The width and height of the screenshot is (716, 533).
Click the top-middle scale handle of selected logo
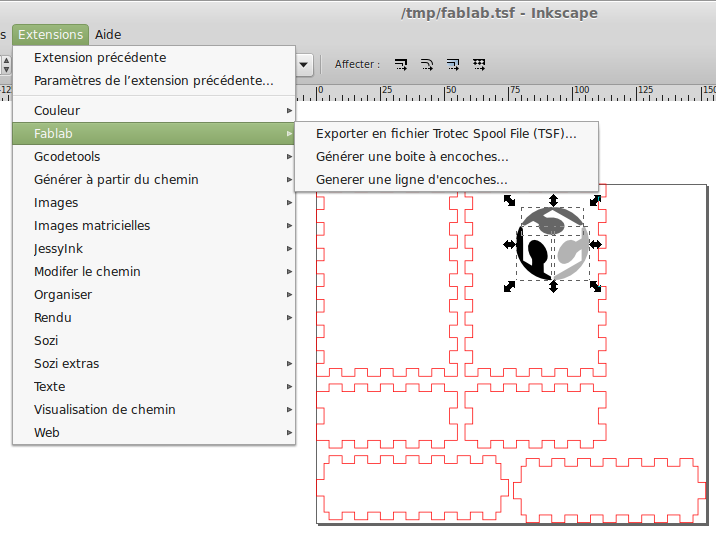point(553,201)
